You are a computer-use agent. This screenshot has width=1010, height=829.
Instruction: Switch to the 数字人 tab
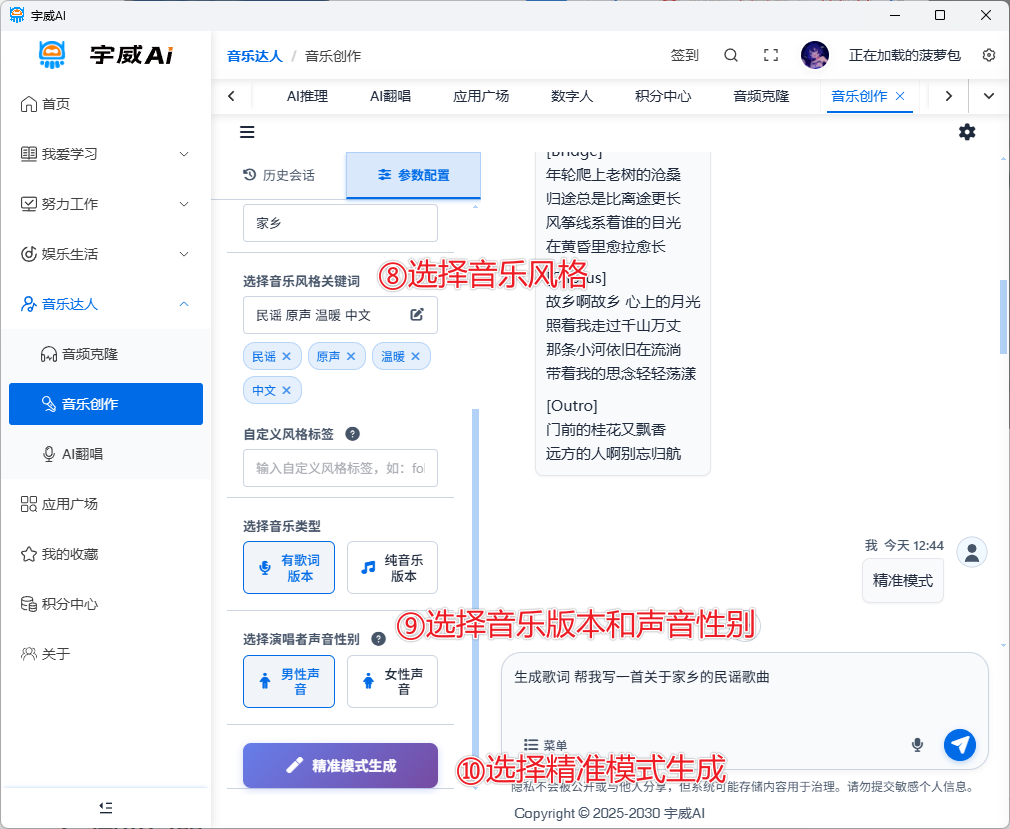(x=572, y=96)
